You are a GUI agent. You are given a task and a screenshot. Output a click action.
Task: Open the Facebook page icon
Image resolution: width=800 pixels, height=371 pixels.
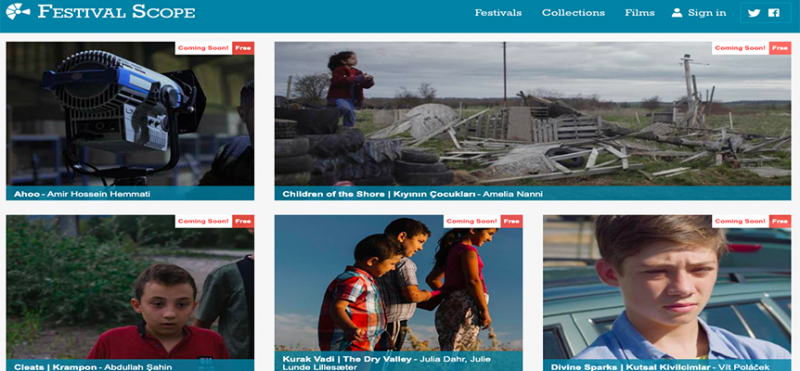774,13
